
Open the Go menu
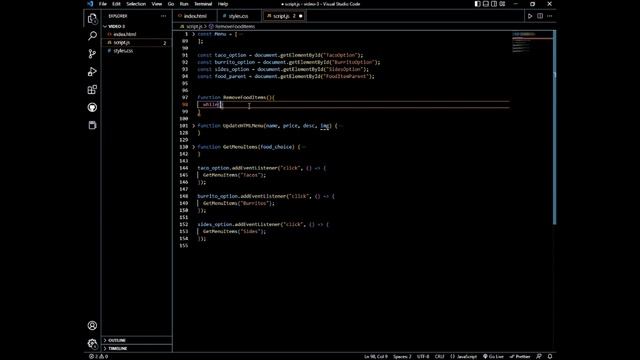click(x=171, y=4)
